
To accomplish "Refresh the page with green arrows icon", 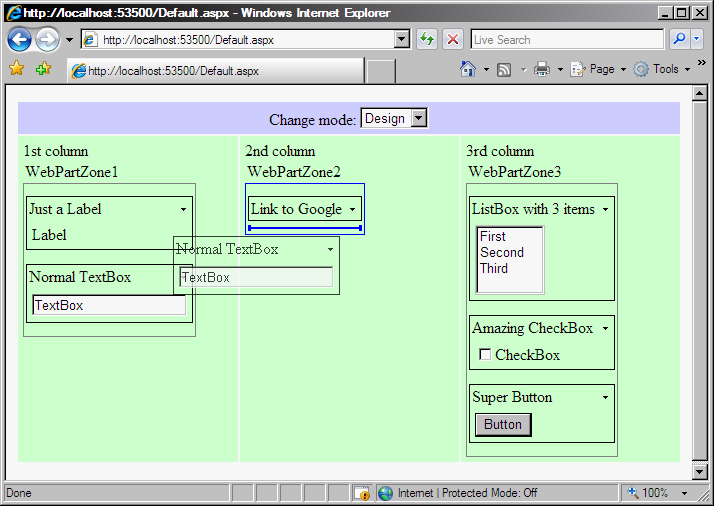I will (x=427, y=40).
